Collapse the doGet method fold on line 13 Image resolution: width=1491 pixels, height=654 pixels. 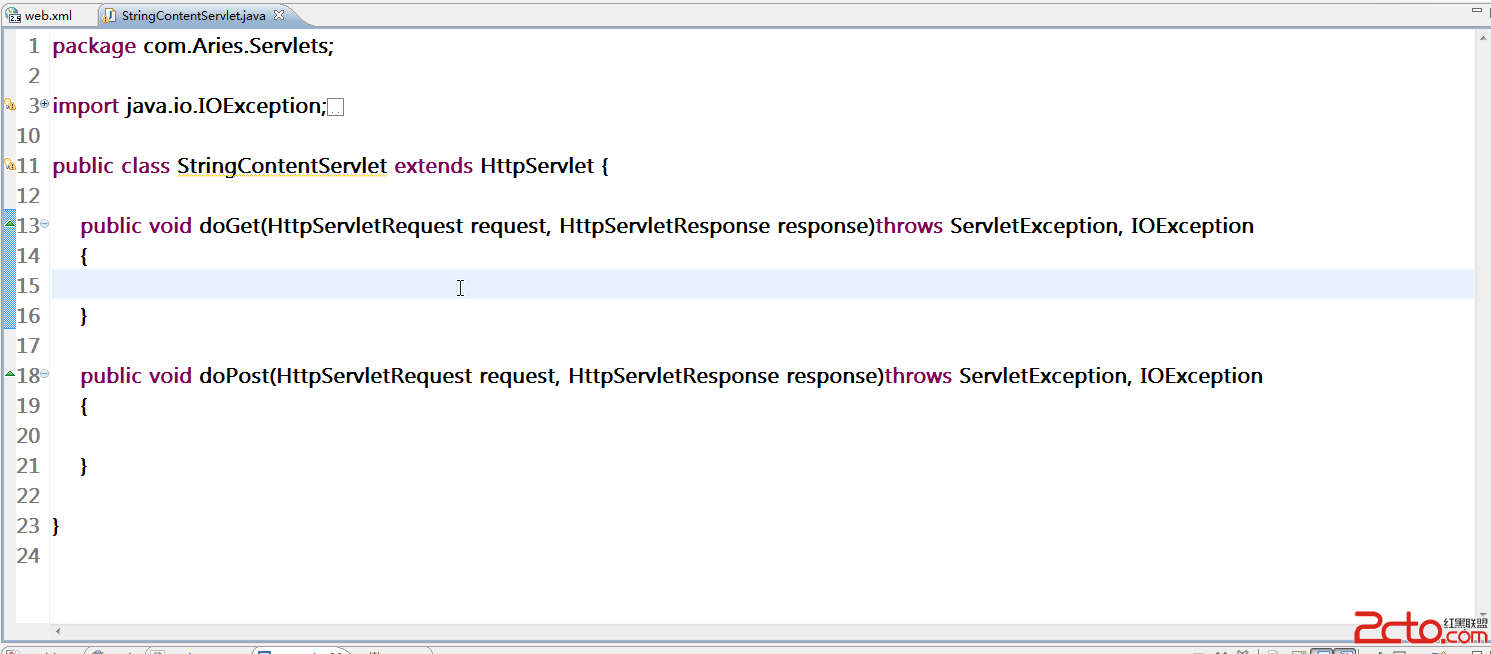coord(44,224)
